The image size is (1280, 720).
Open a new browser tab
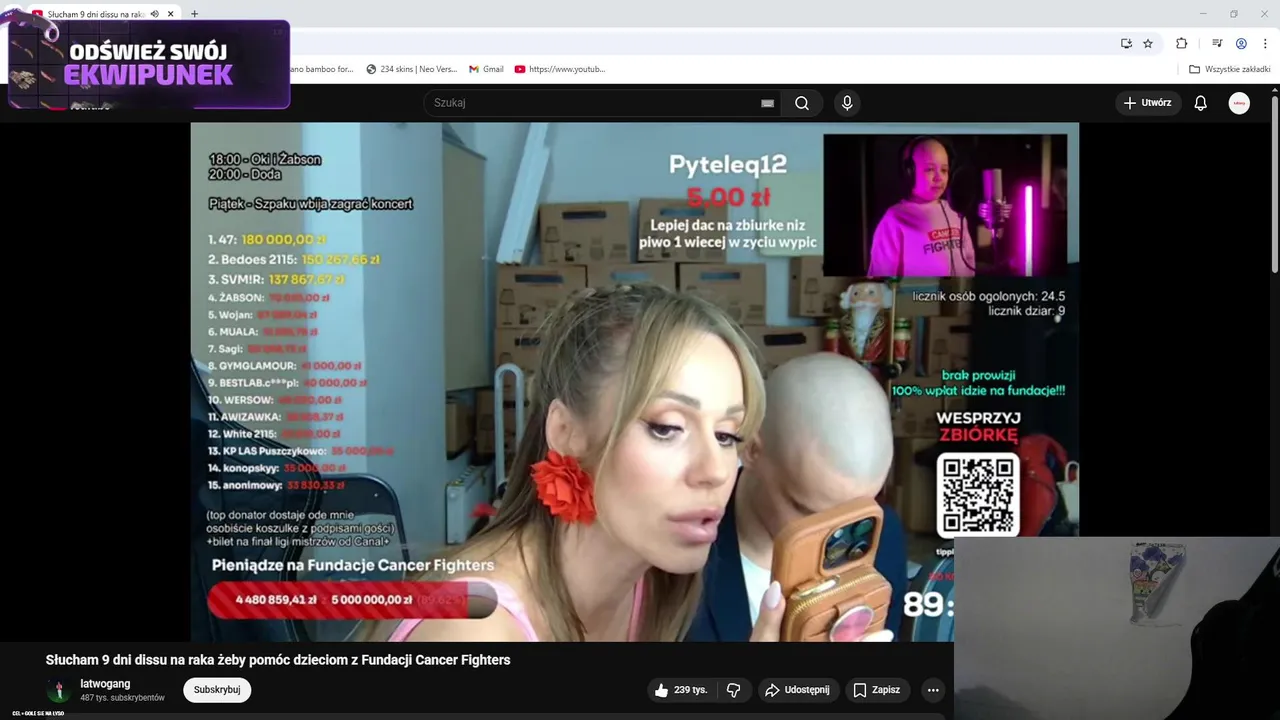(x=194, y=14)
